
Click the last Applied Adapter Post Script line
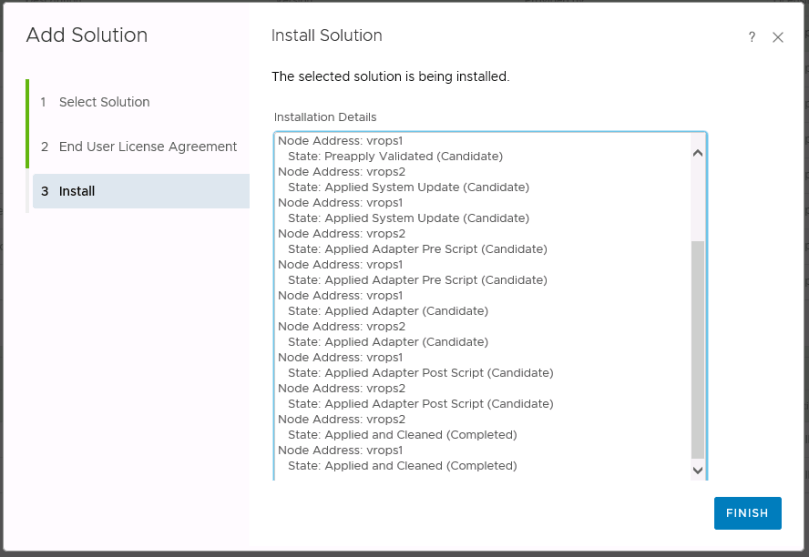420,404
